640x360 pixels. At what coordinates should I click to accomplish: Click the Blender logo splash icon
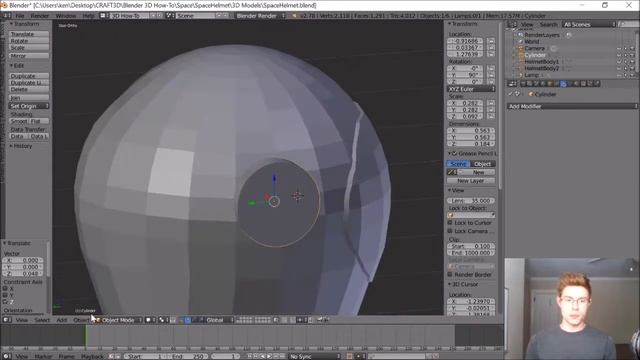tap(294, 16)
